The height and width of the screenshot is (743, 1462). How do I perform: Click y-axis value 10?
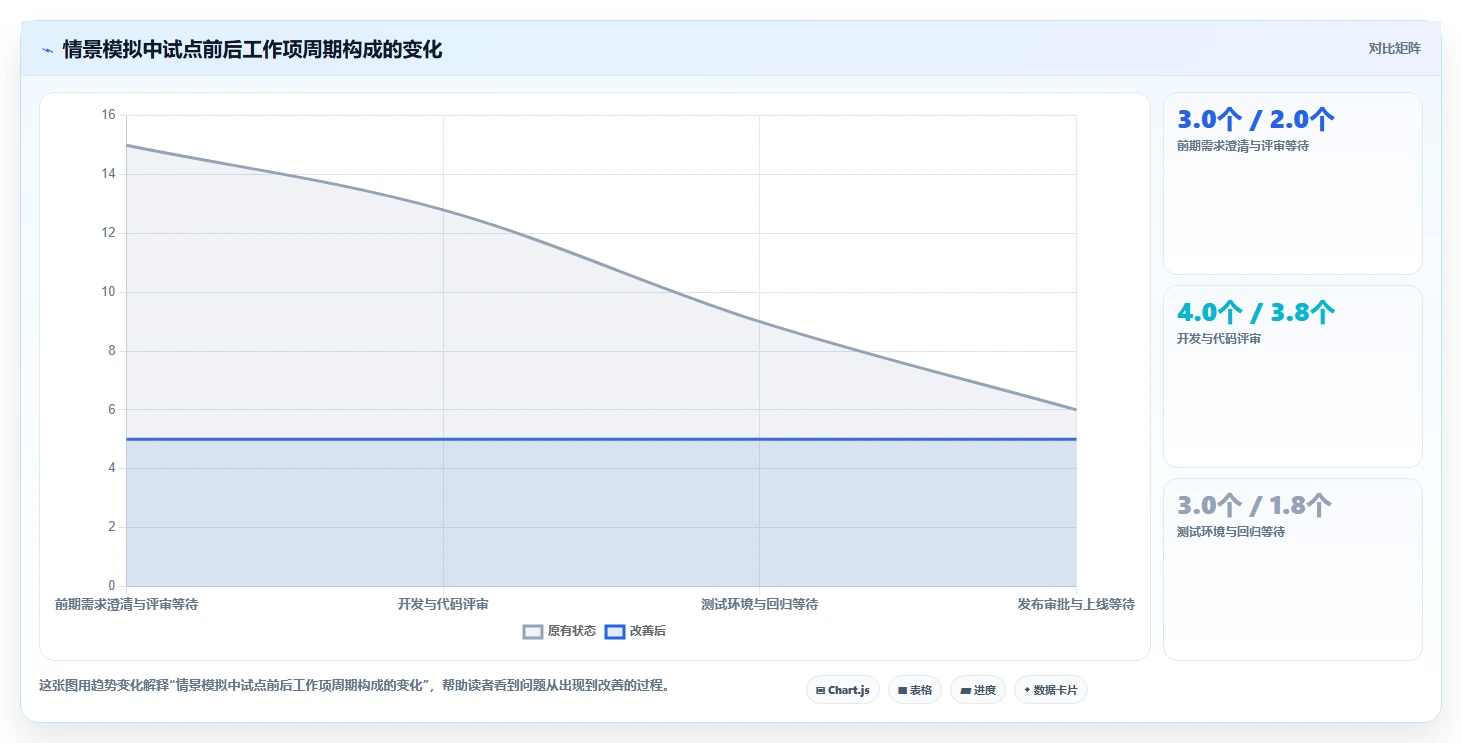click(x=109, y=292)
